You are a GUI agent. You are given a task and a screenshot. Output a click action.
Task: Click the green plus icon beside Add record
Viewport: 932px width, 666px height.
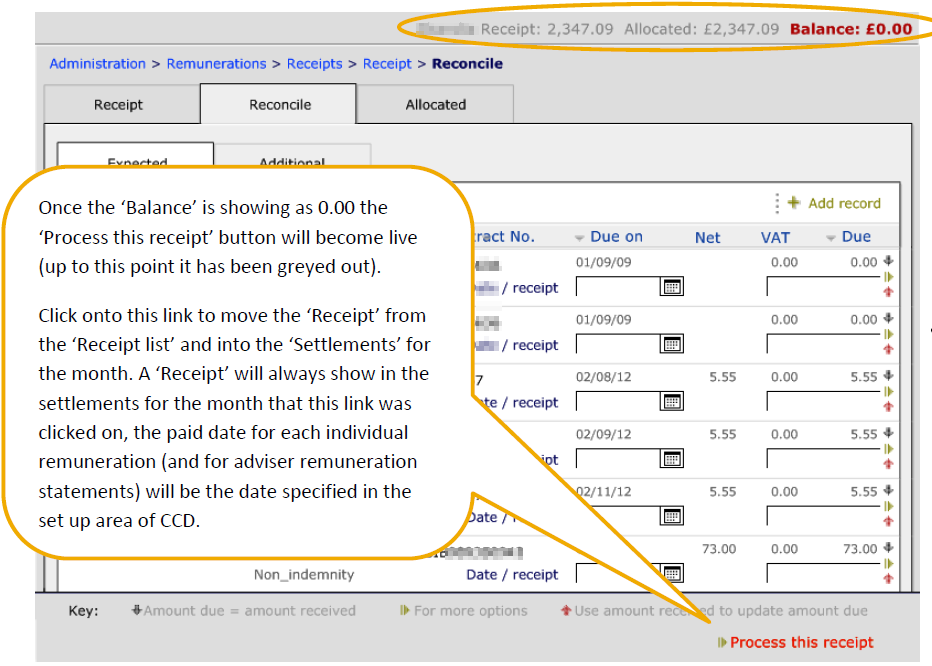tap(794, 203)
